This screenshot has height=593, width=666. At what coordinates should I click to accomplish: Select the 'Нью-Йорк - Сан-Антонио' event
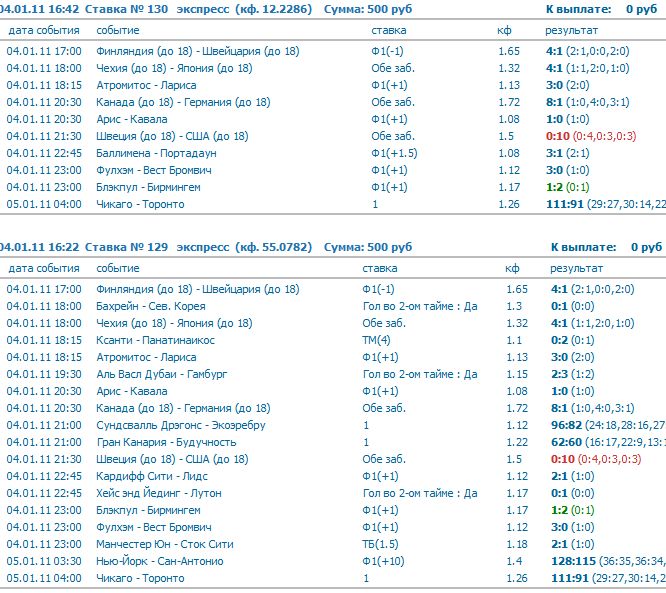160,561
